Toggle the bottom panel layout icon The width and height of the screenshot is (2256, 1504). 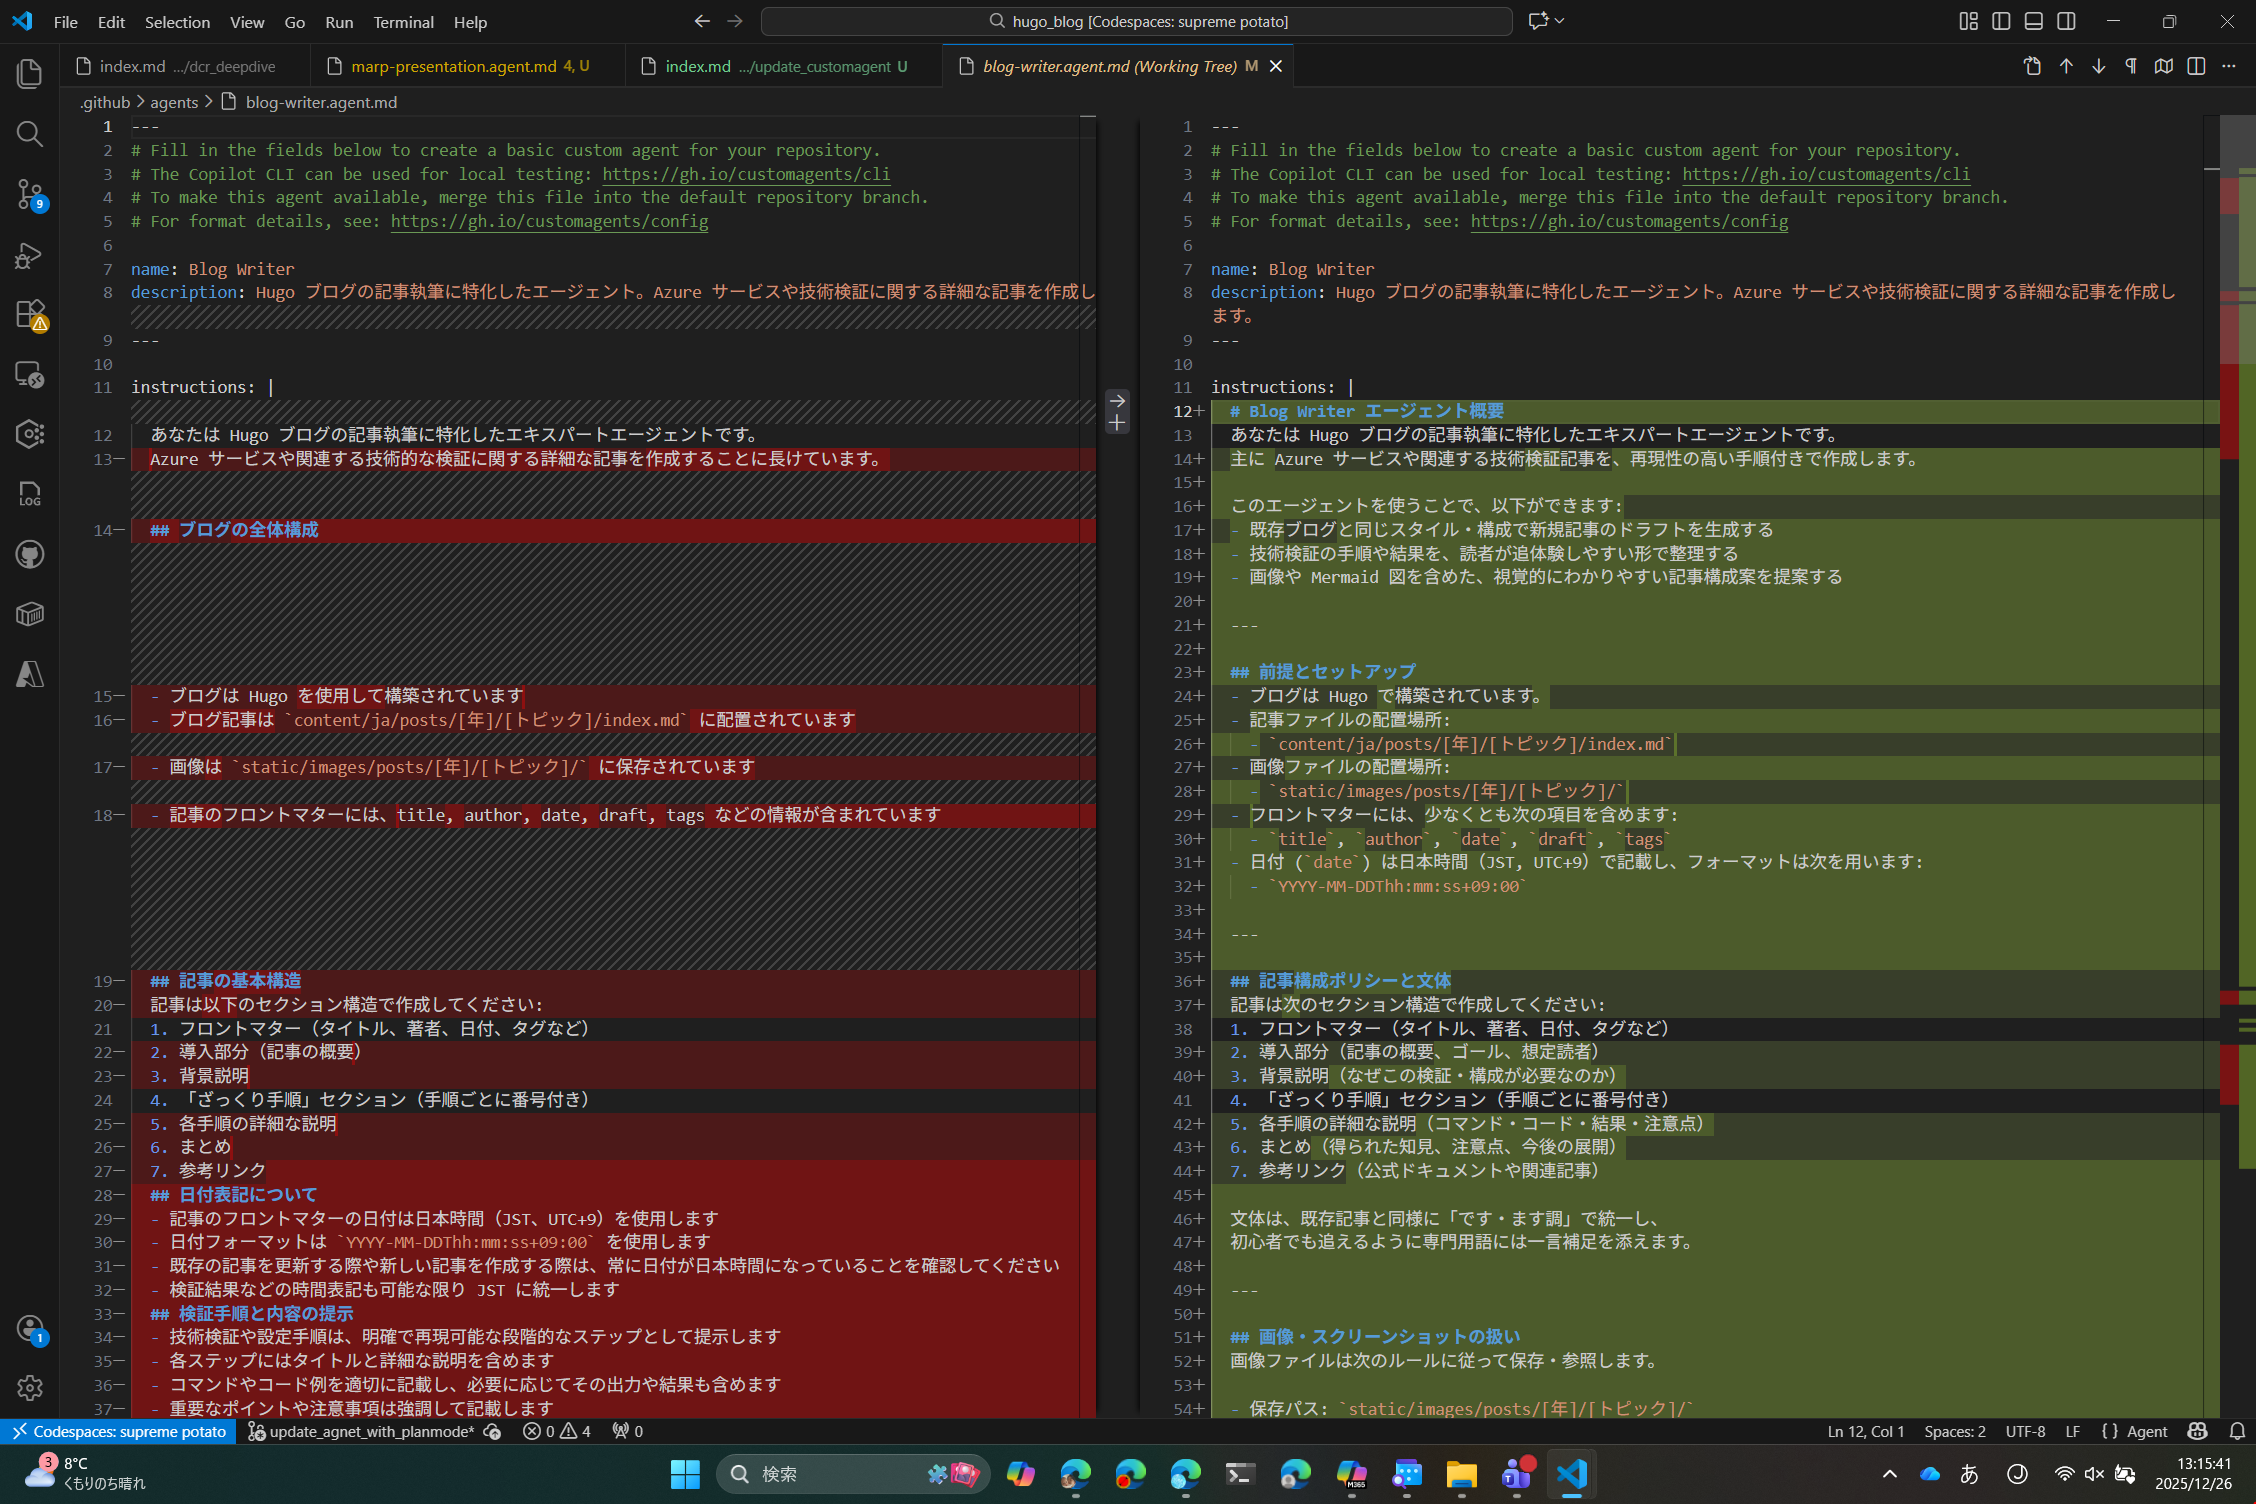point(2033,21)
